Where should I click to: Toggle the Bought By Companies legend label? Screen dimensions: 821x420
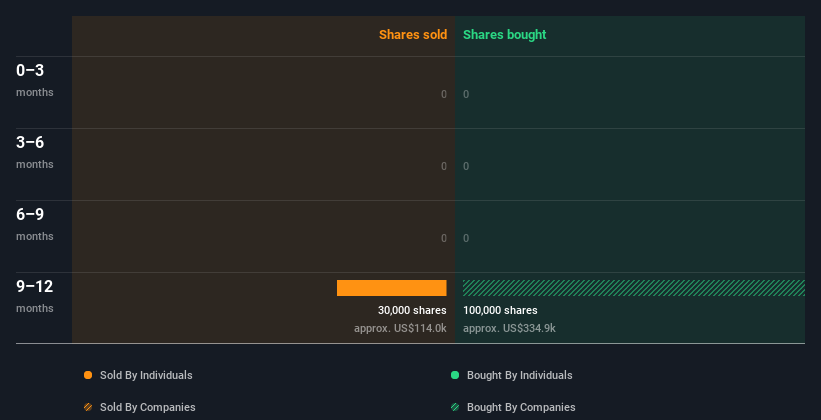(521, 407)
